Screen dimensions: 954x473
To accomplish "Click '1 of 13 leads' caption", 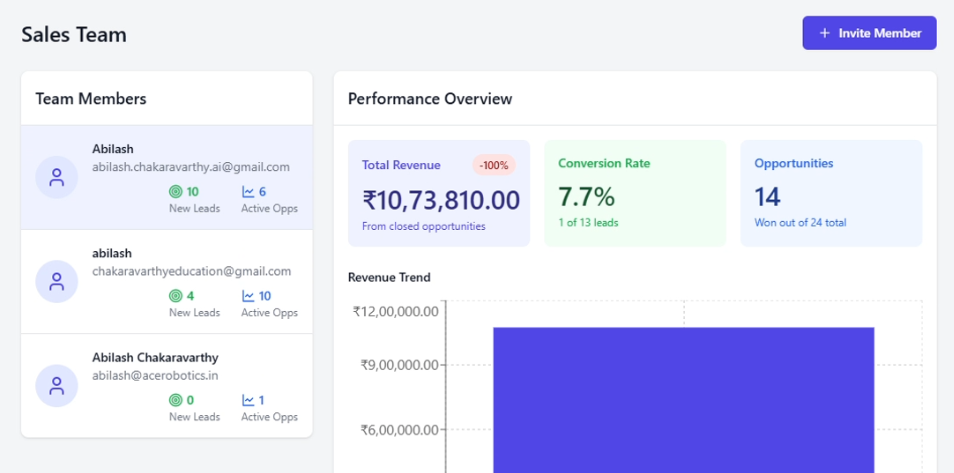I will (x=588, y=223).
